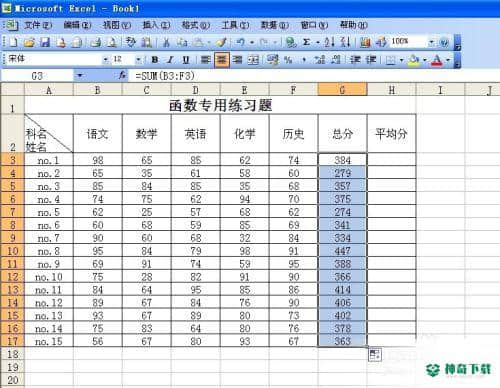Click the AutoSum sigma icon
The height and width of the screenshot is (388, 500).
(x=307, y=42)
